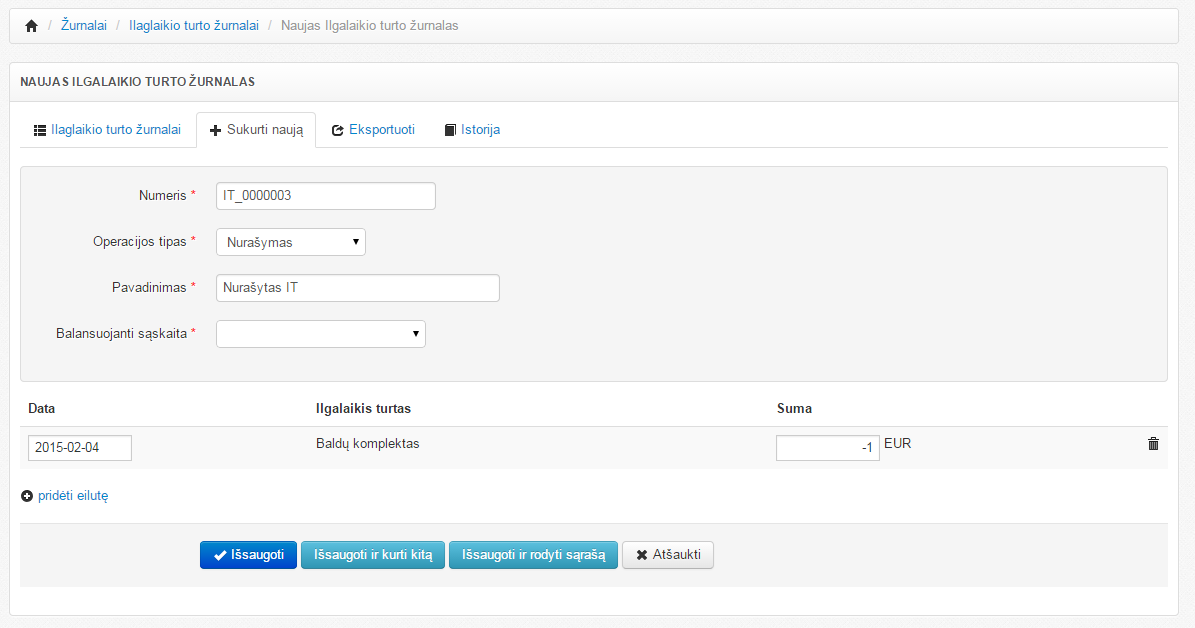Click the export icon on Eksportuoti tab
Screen dimensions: 1195x628
[x=338, y=130]
